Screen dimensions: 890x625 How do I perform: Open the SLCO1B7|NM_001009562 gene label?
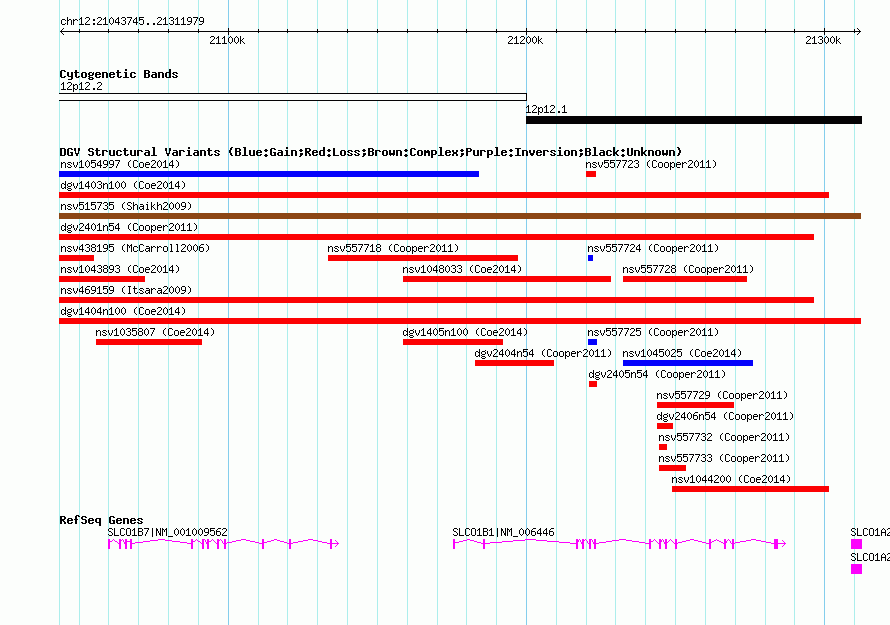click(x=167, y=532)
